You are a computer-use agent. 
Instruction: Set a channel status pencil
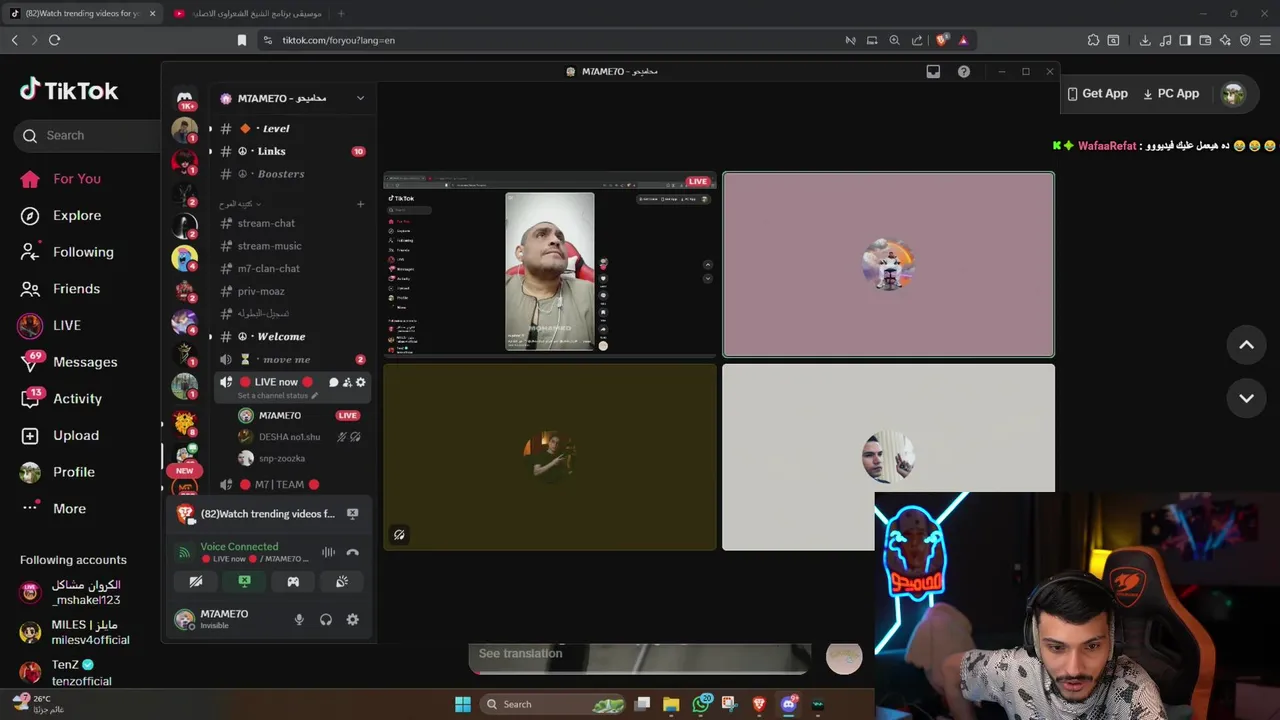pos(315,395)
